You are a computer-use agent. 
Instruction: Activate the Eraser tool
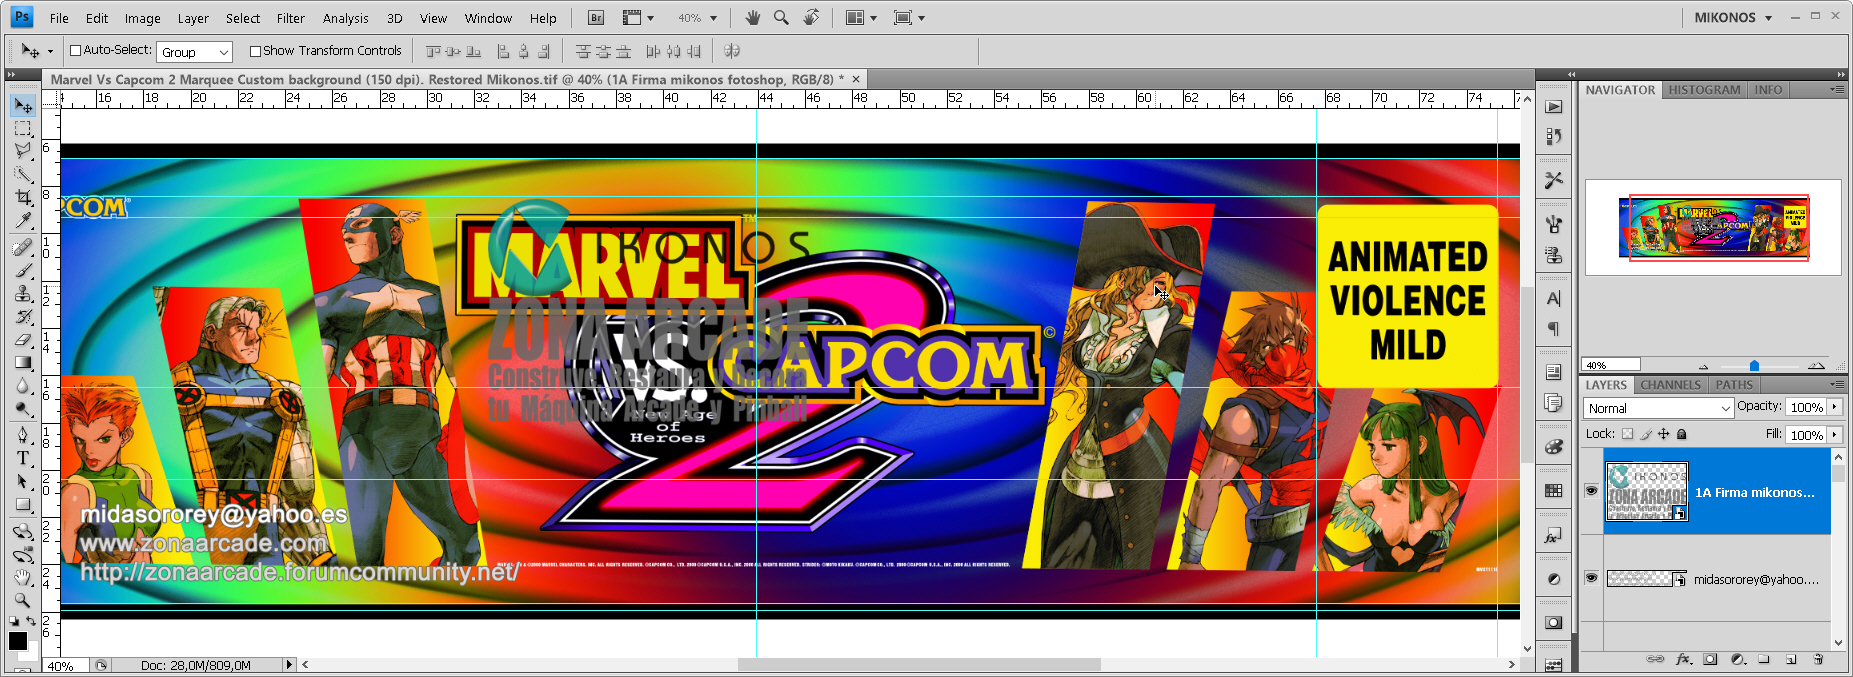coord(22,339)
